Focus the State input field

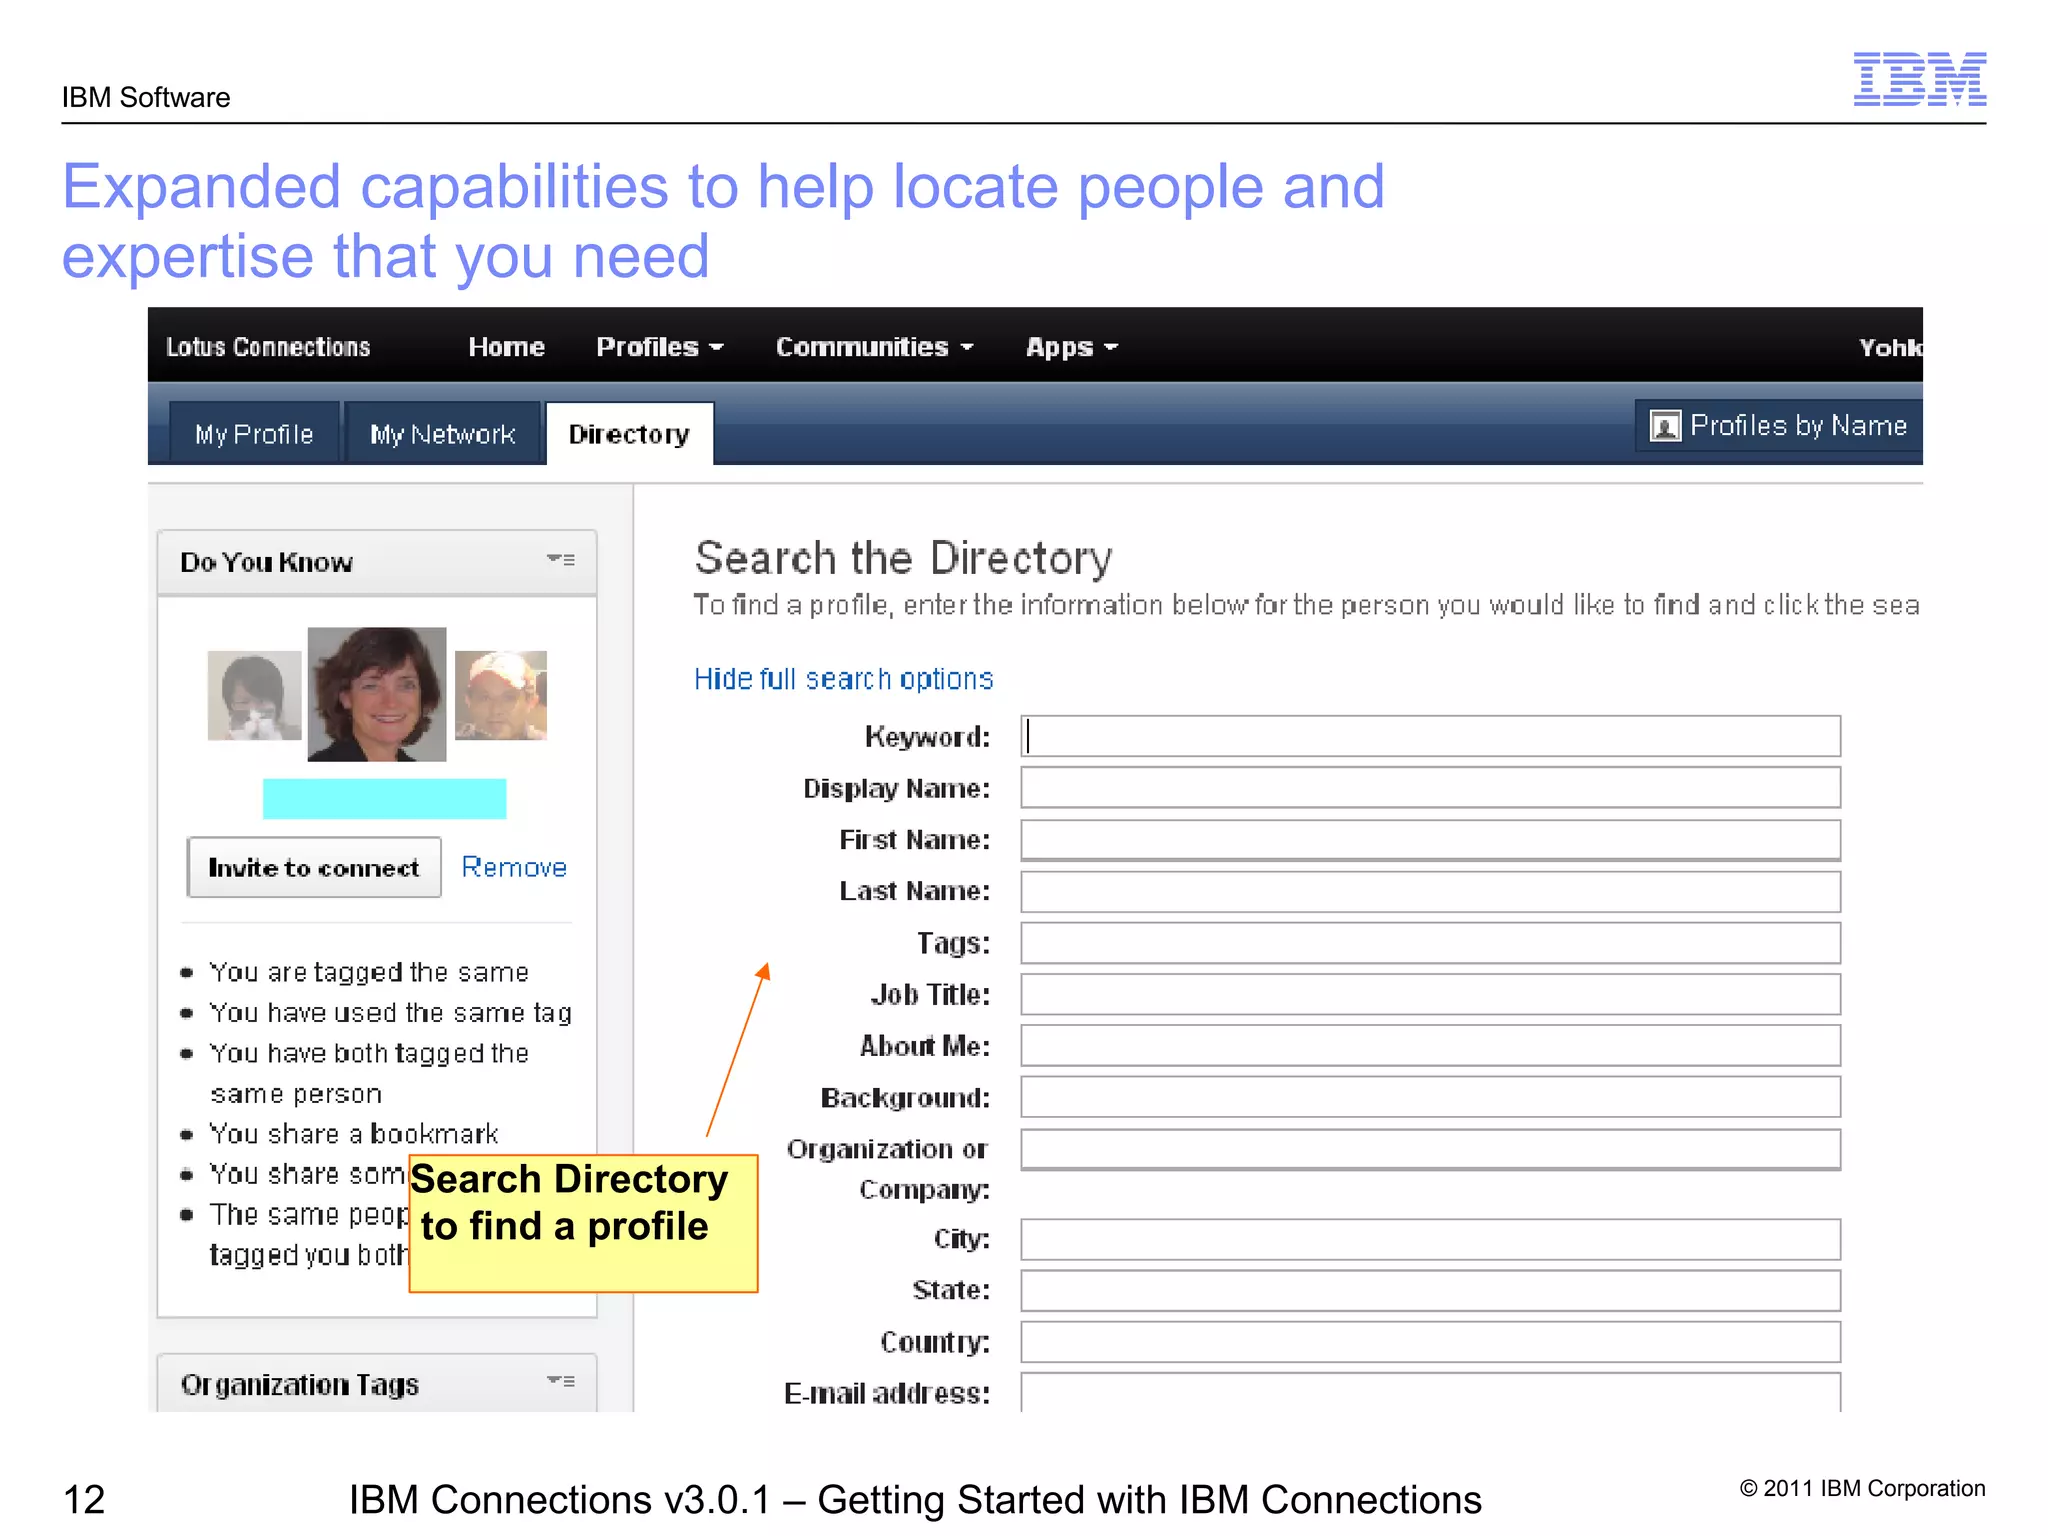[1430, 1290]
